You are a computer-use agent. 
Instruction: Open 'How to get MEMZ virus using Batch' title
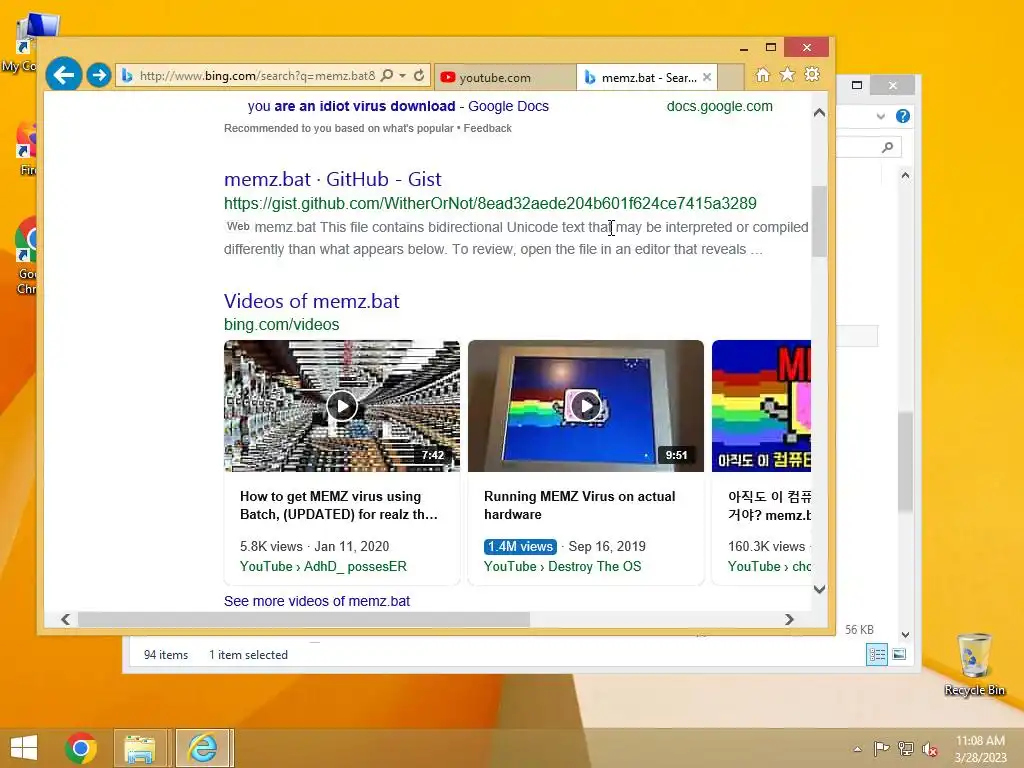coord(339,505)
